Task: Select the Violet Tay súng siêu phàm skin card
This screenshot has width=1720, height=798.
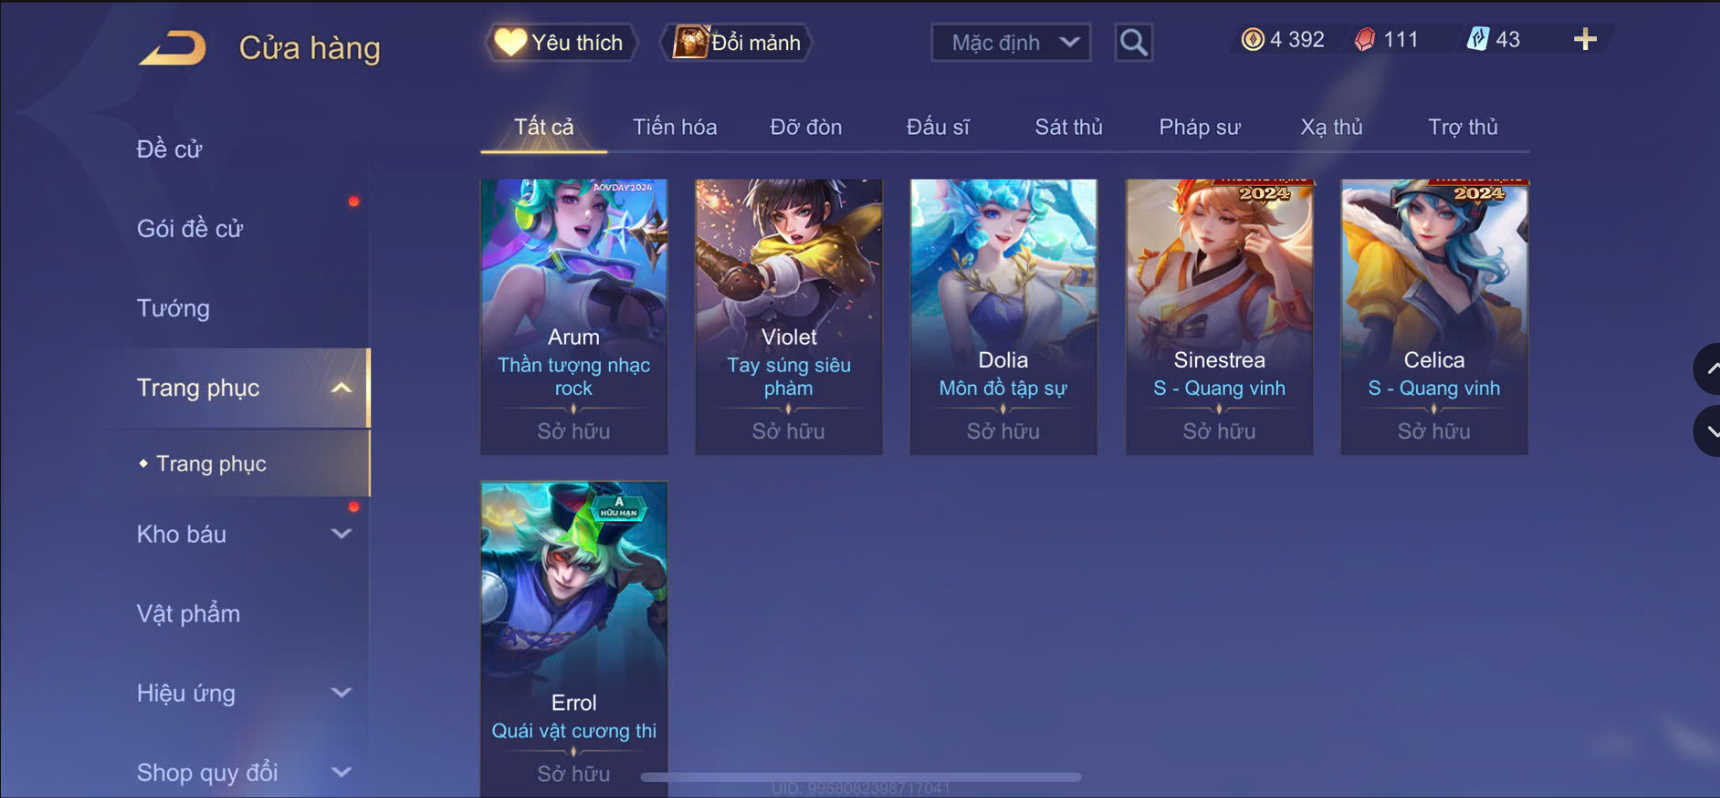Action: pos(789,317)
